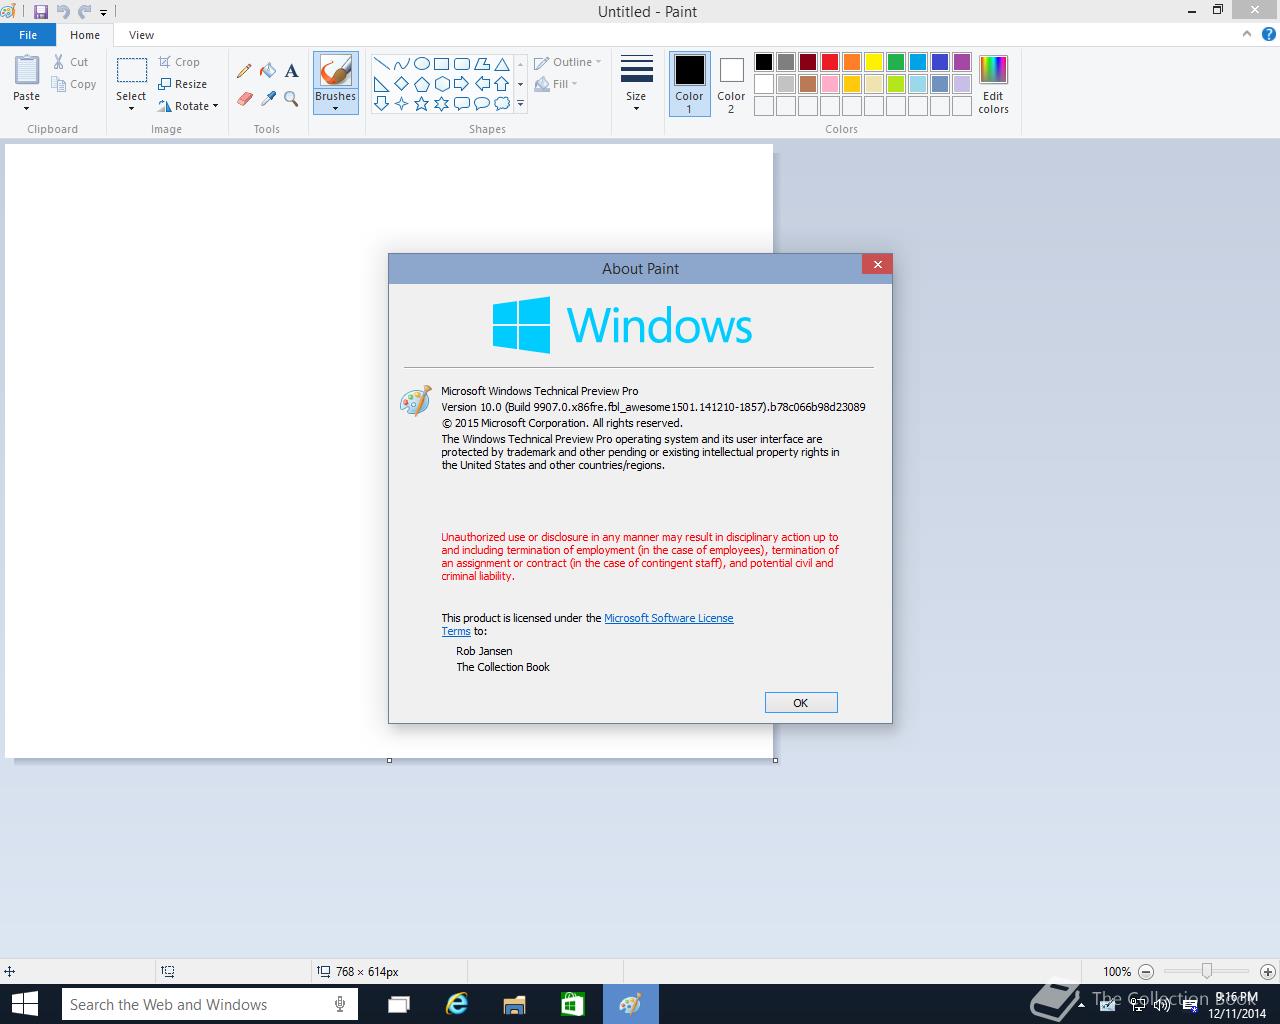This screenshot has height=1024, width=1280.
Task: Switch to the View ribbon tab
Action: (x=141, y=35)
